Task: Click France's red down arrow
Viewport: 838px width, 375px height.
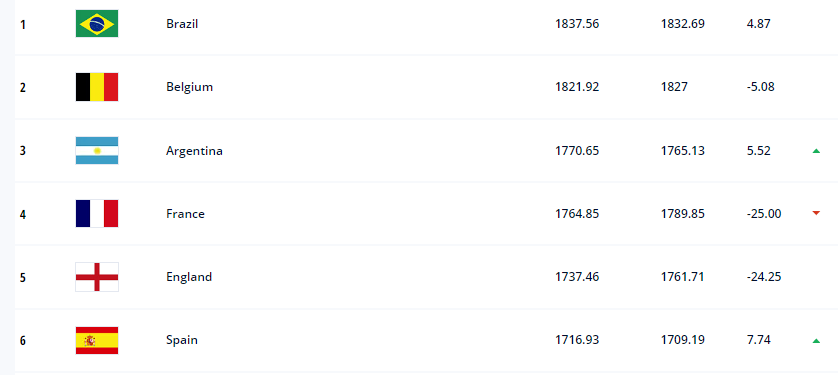Action: [x=816, y=213]
